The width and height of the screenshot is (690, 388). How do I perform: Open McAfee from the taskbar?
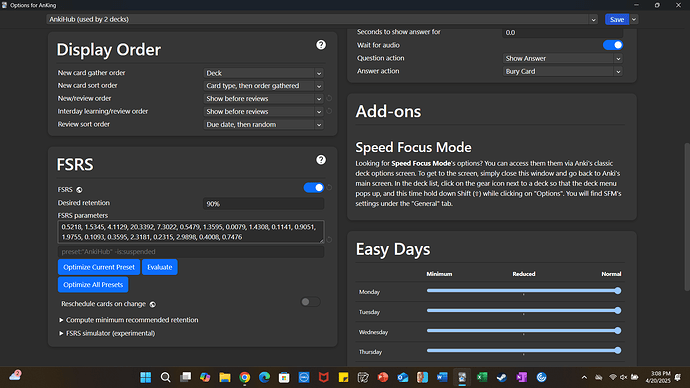[324, 377]
